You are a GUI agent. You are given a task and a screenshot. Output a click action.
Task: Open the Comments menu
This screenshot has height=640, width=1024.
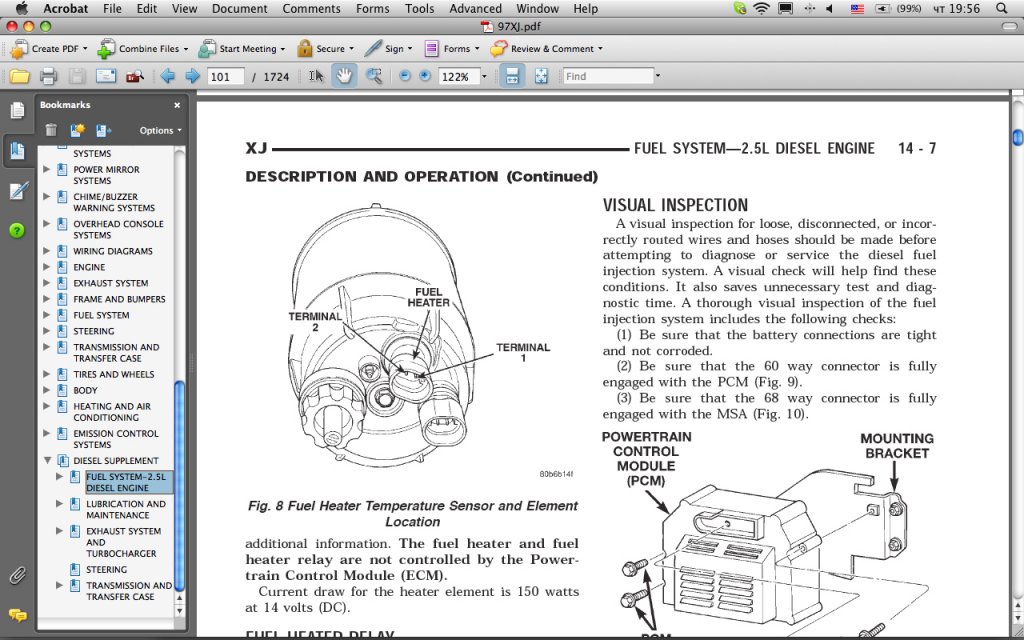(x=311, y=8)
